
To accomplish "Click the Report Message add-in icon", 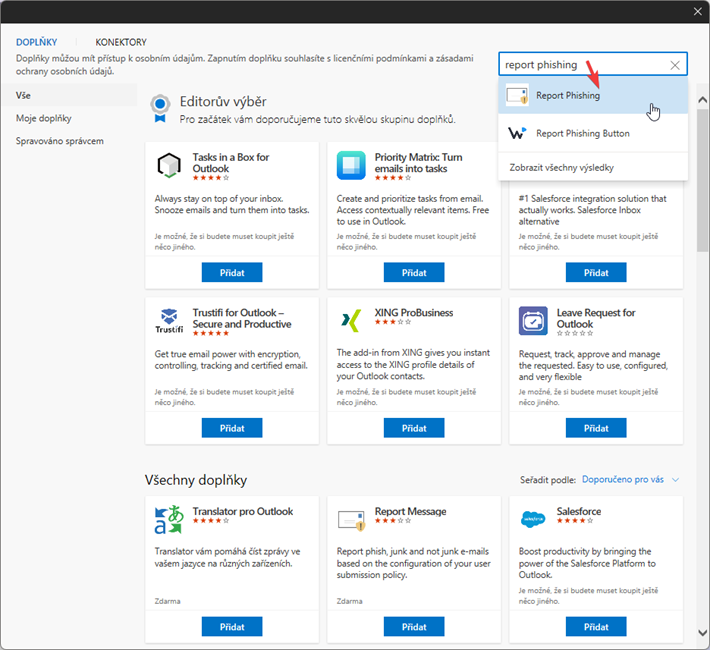I will pyautogui.click(x=351, y=520).
